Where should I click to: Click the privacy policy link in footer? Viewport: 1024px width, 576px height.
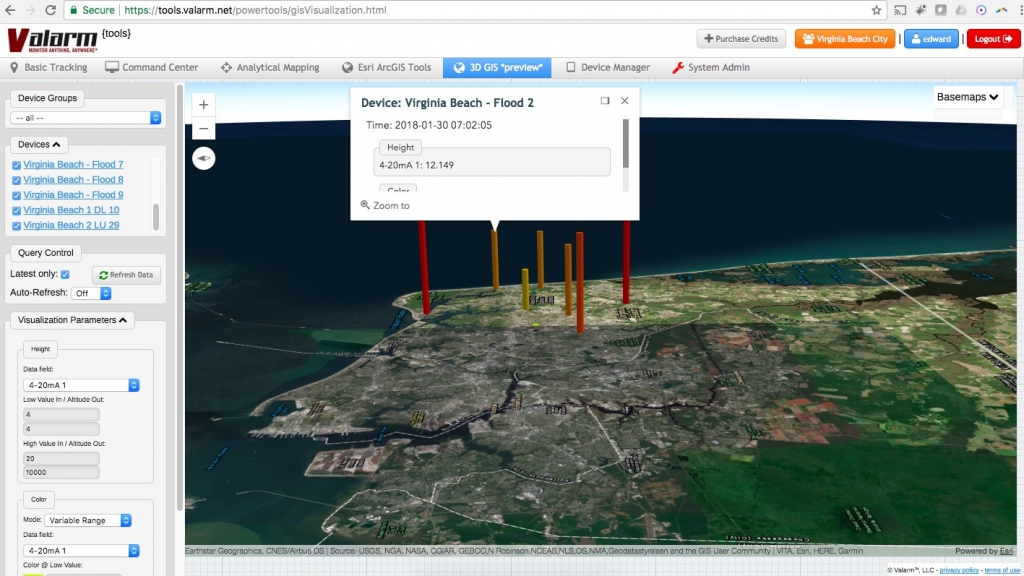click(959, 570)
